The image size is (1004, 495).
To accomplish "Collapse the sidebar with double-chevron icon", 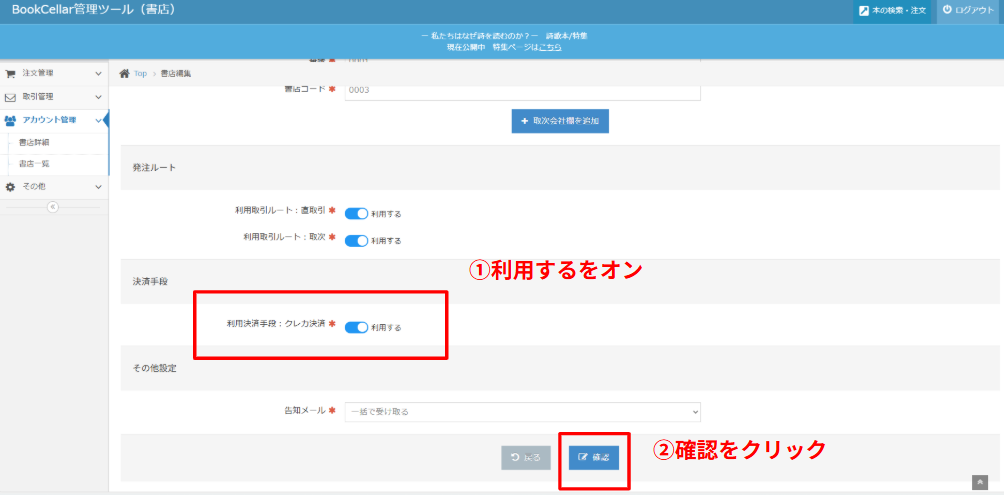I will click(x=53, y=207).
